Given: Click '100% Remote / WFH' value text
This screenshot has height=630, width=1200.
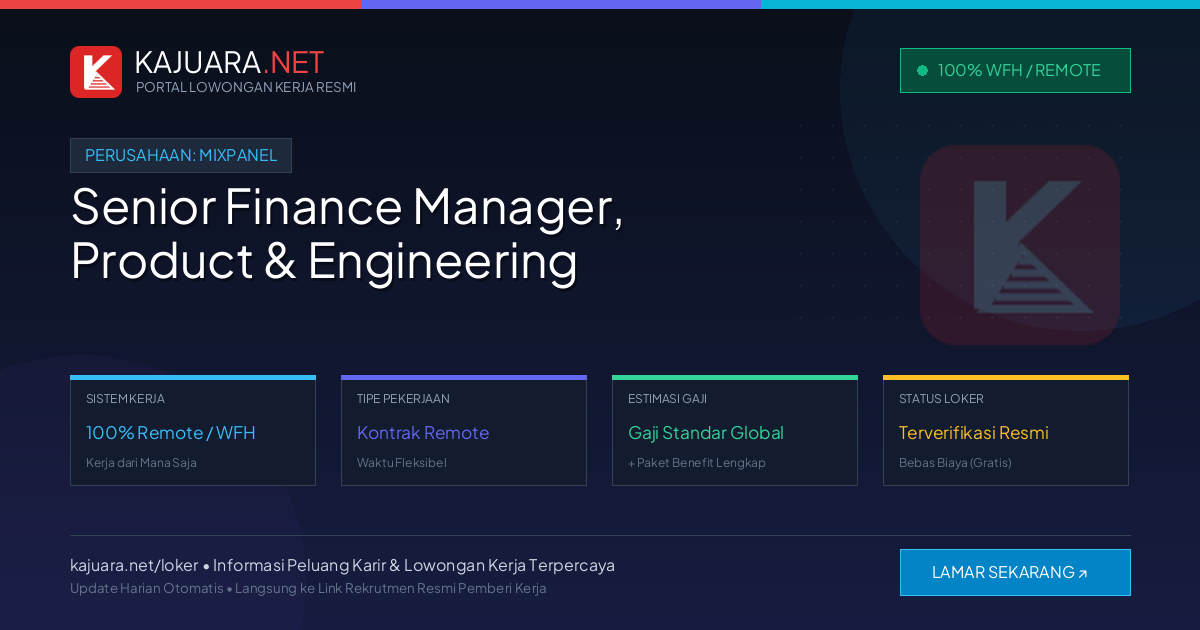Looking at the screenshot, I should pos(171,433).
